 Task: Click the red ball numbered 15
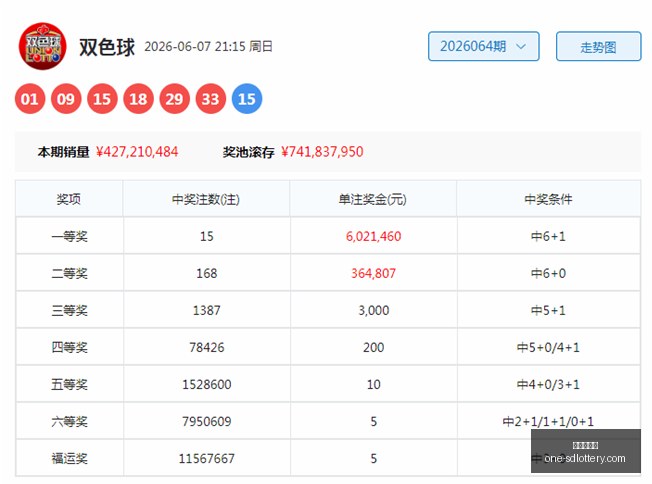point(102,99)
